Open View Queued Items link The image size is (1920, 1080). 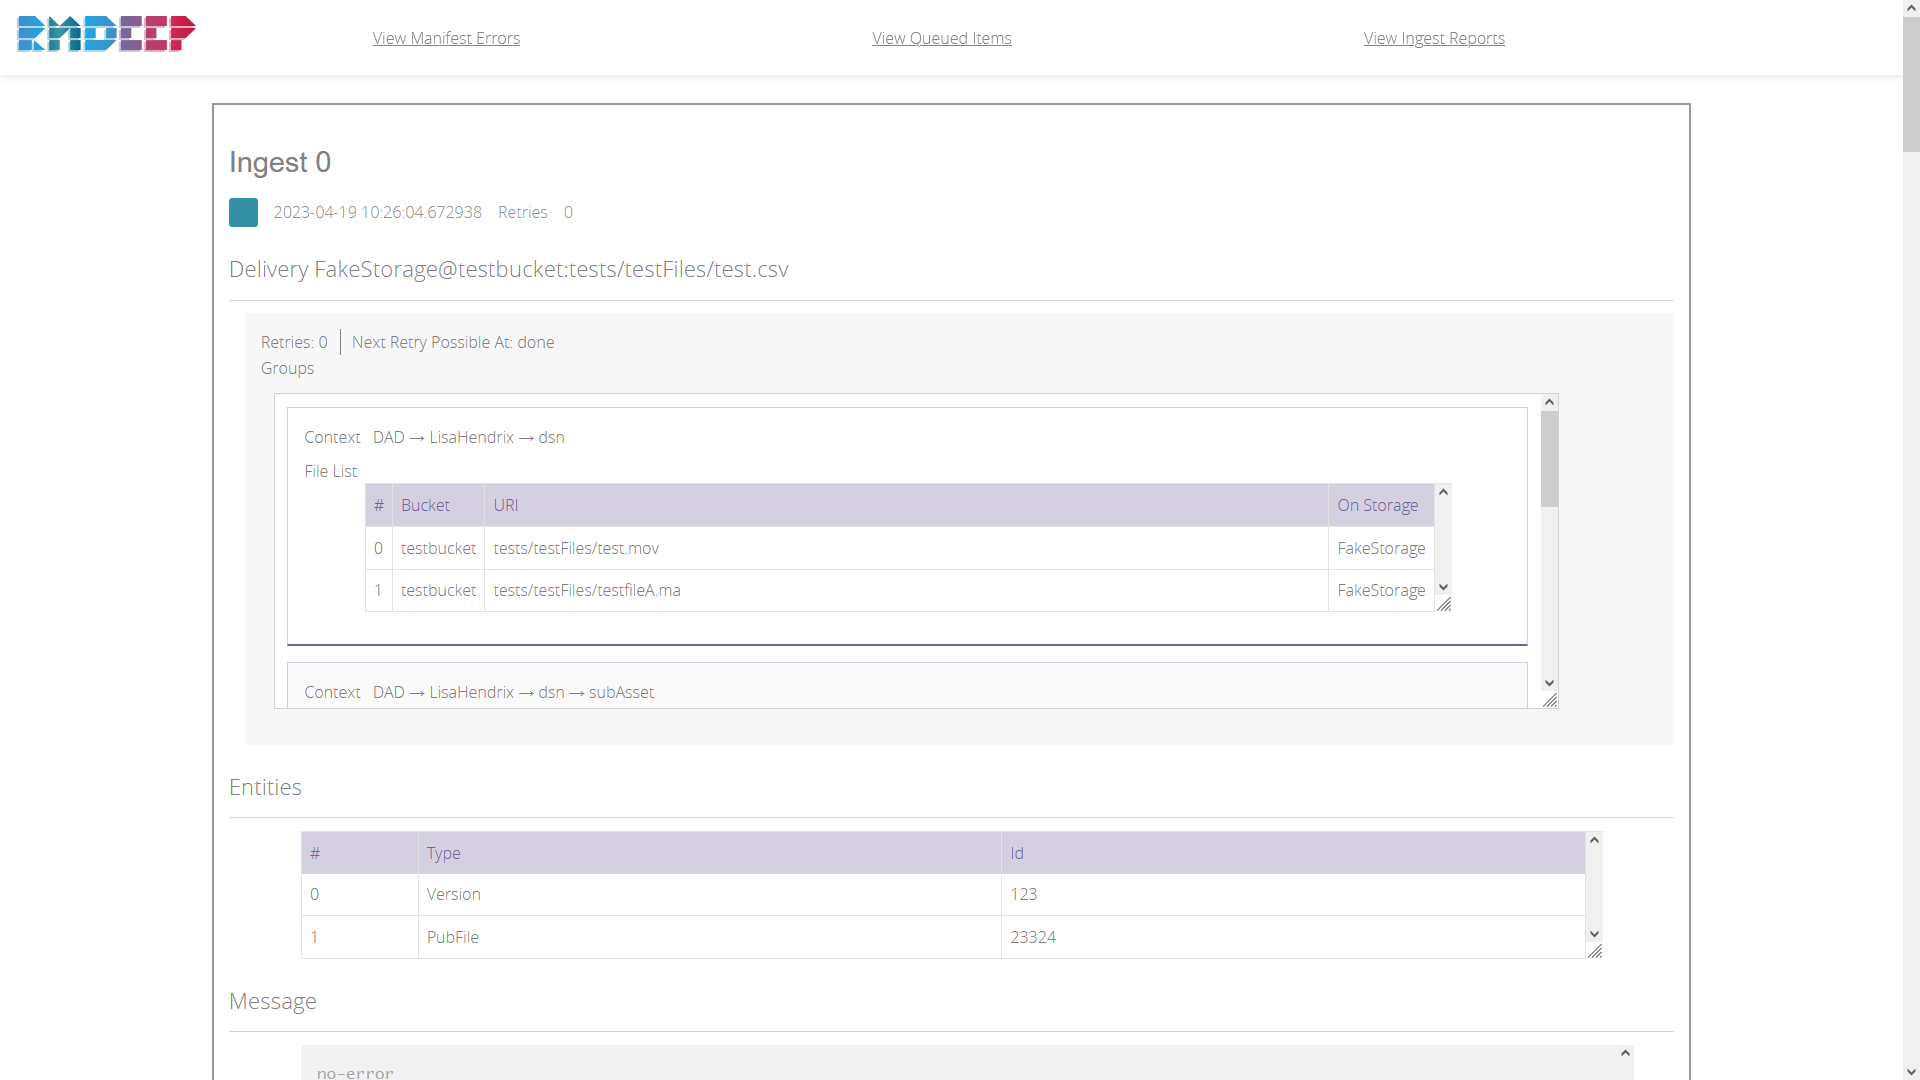tap(941, 38)
